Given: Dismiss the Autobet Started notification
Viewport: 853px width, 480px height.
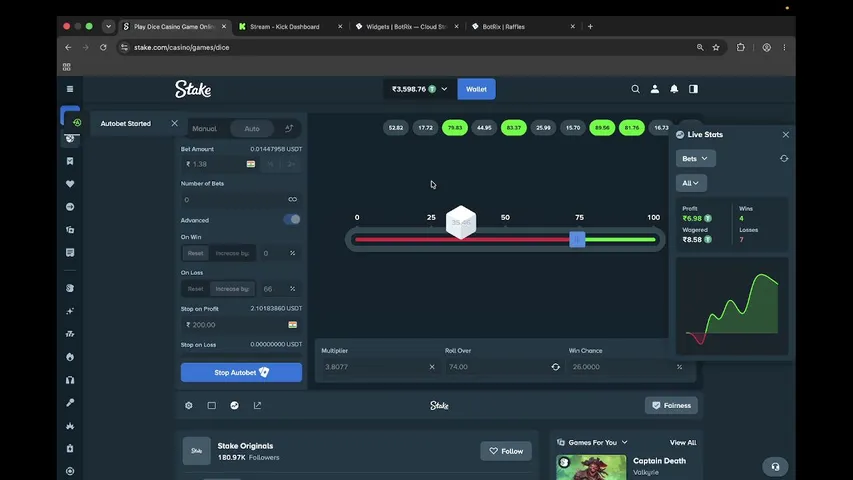Looking at the screenshot, I should tap(174, 123).
